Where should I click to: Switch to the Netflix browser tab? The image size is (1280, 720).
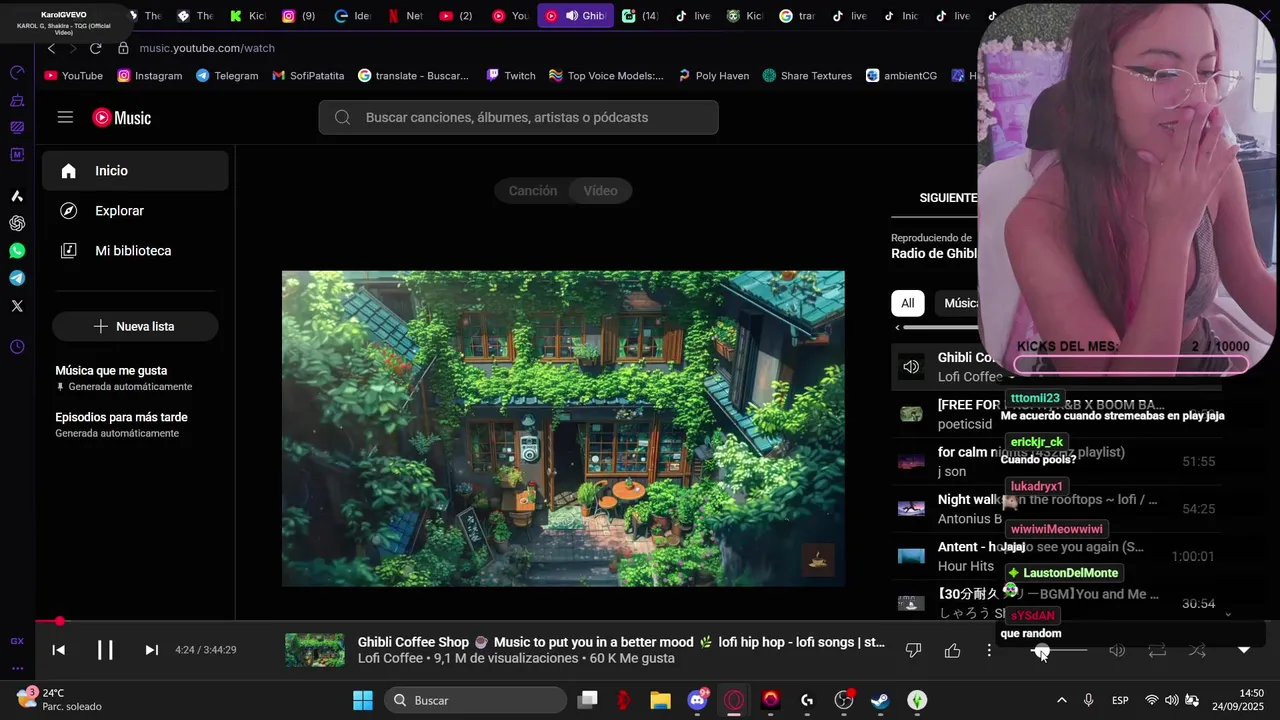(405, 16)
